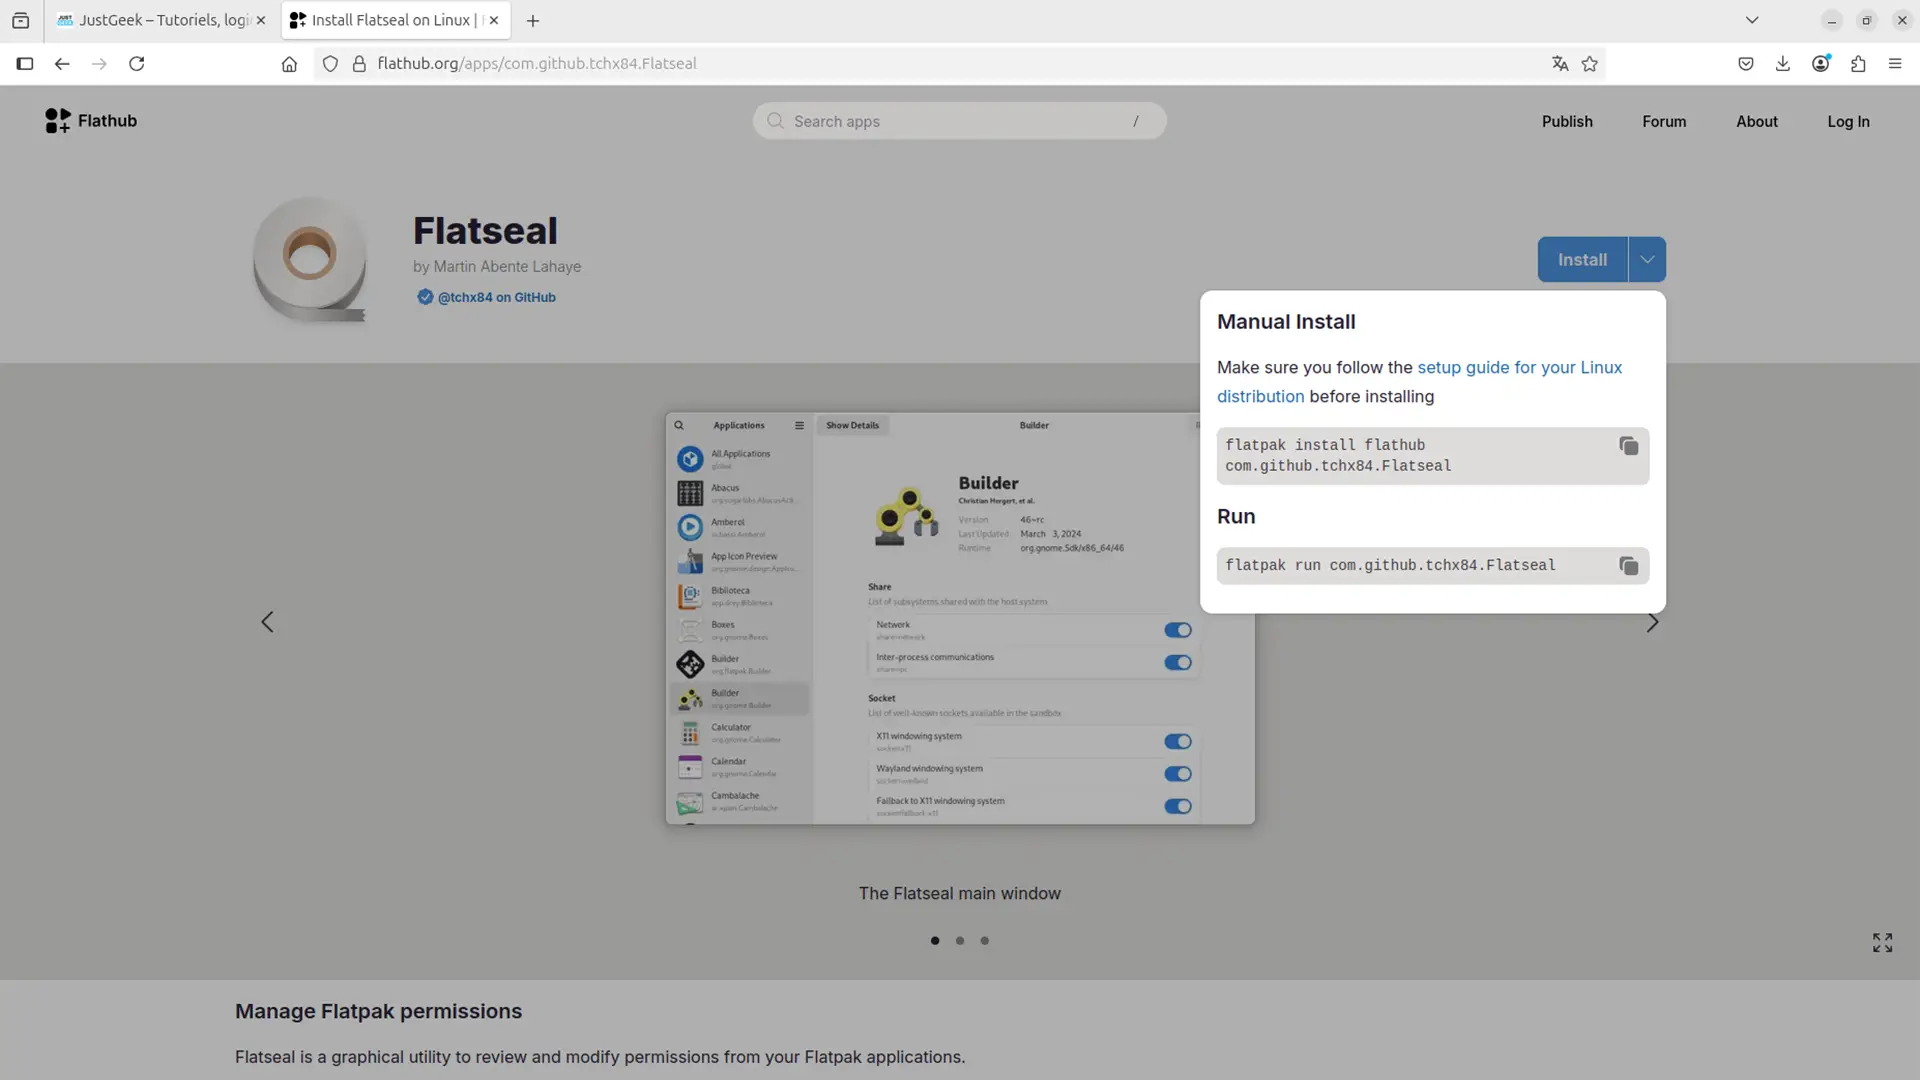The image size is (1920, 1080).
Task: Bookmark this page with star icon
Action: click(1590, 64)
